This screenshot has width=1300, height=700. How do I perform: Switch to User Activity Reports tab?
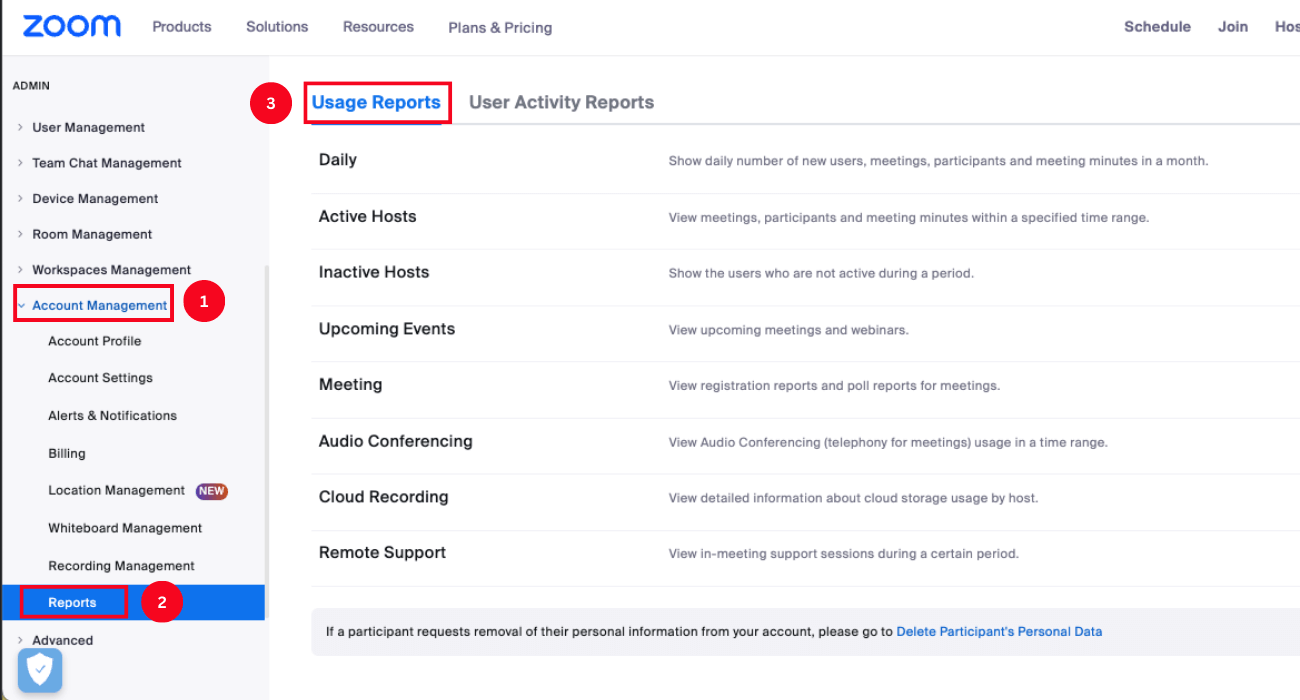(x=561, y=102)
